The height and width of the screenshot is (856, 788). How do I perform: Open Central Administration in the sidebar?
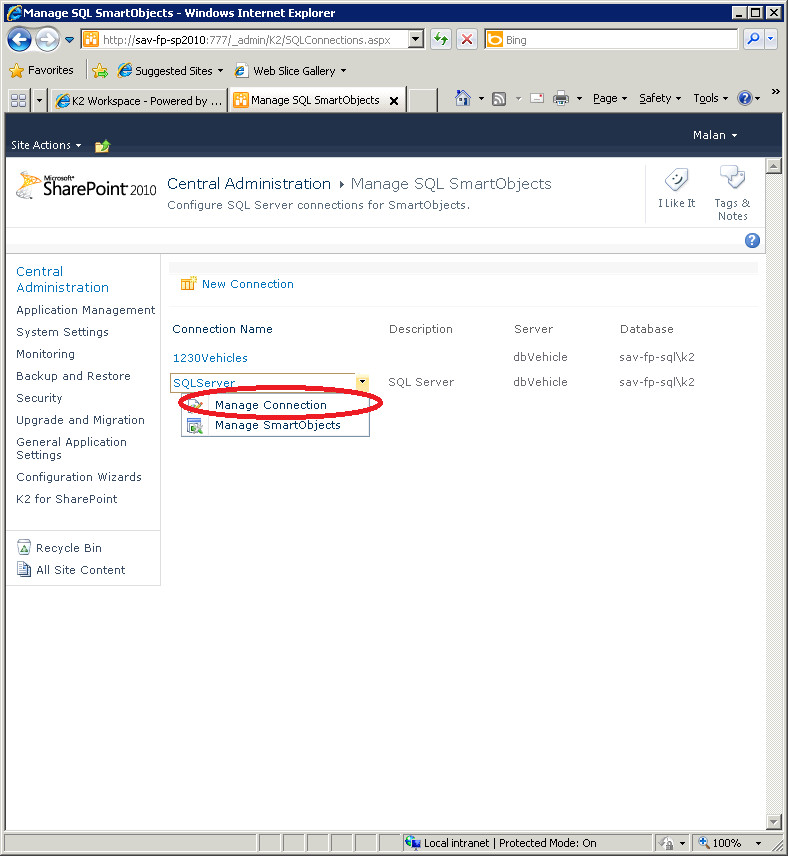[x=62, y=279]
